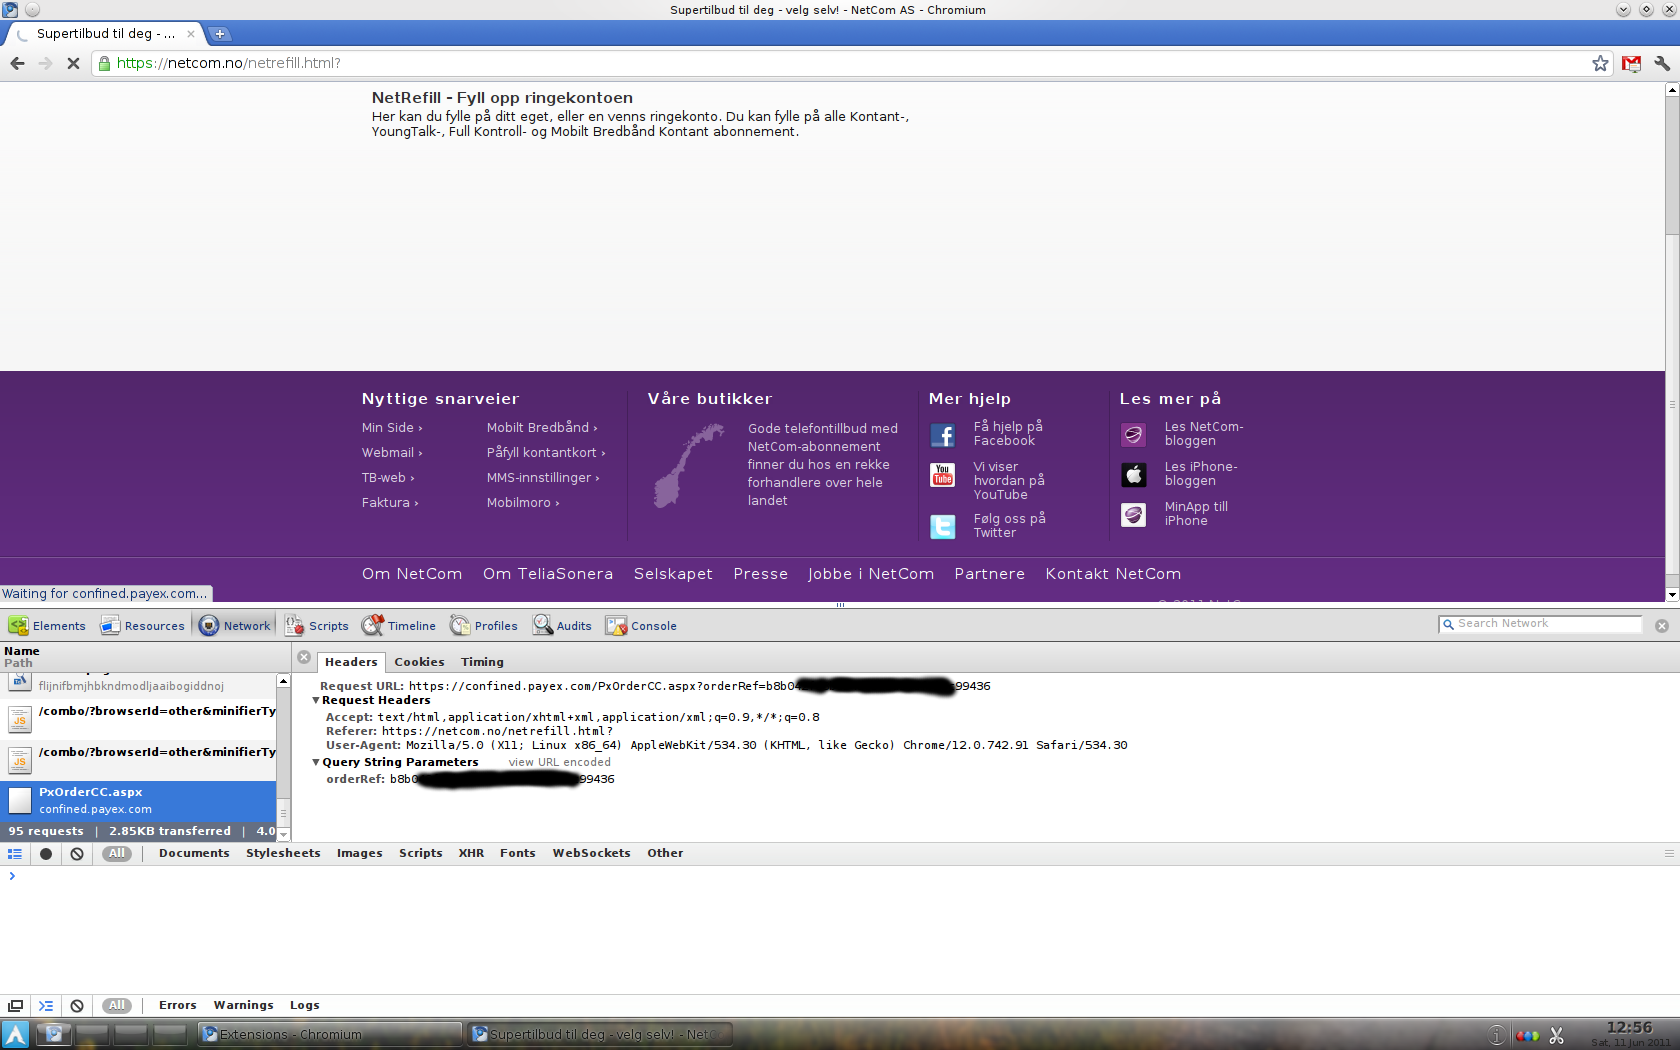Open the Audits panel in DevTools
This screenshot has width=1680, height=1050.
(562, 626)
